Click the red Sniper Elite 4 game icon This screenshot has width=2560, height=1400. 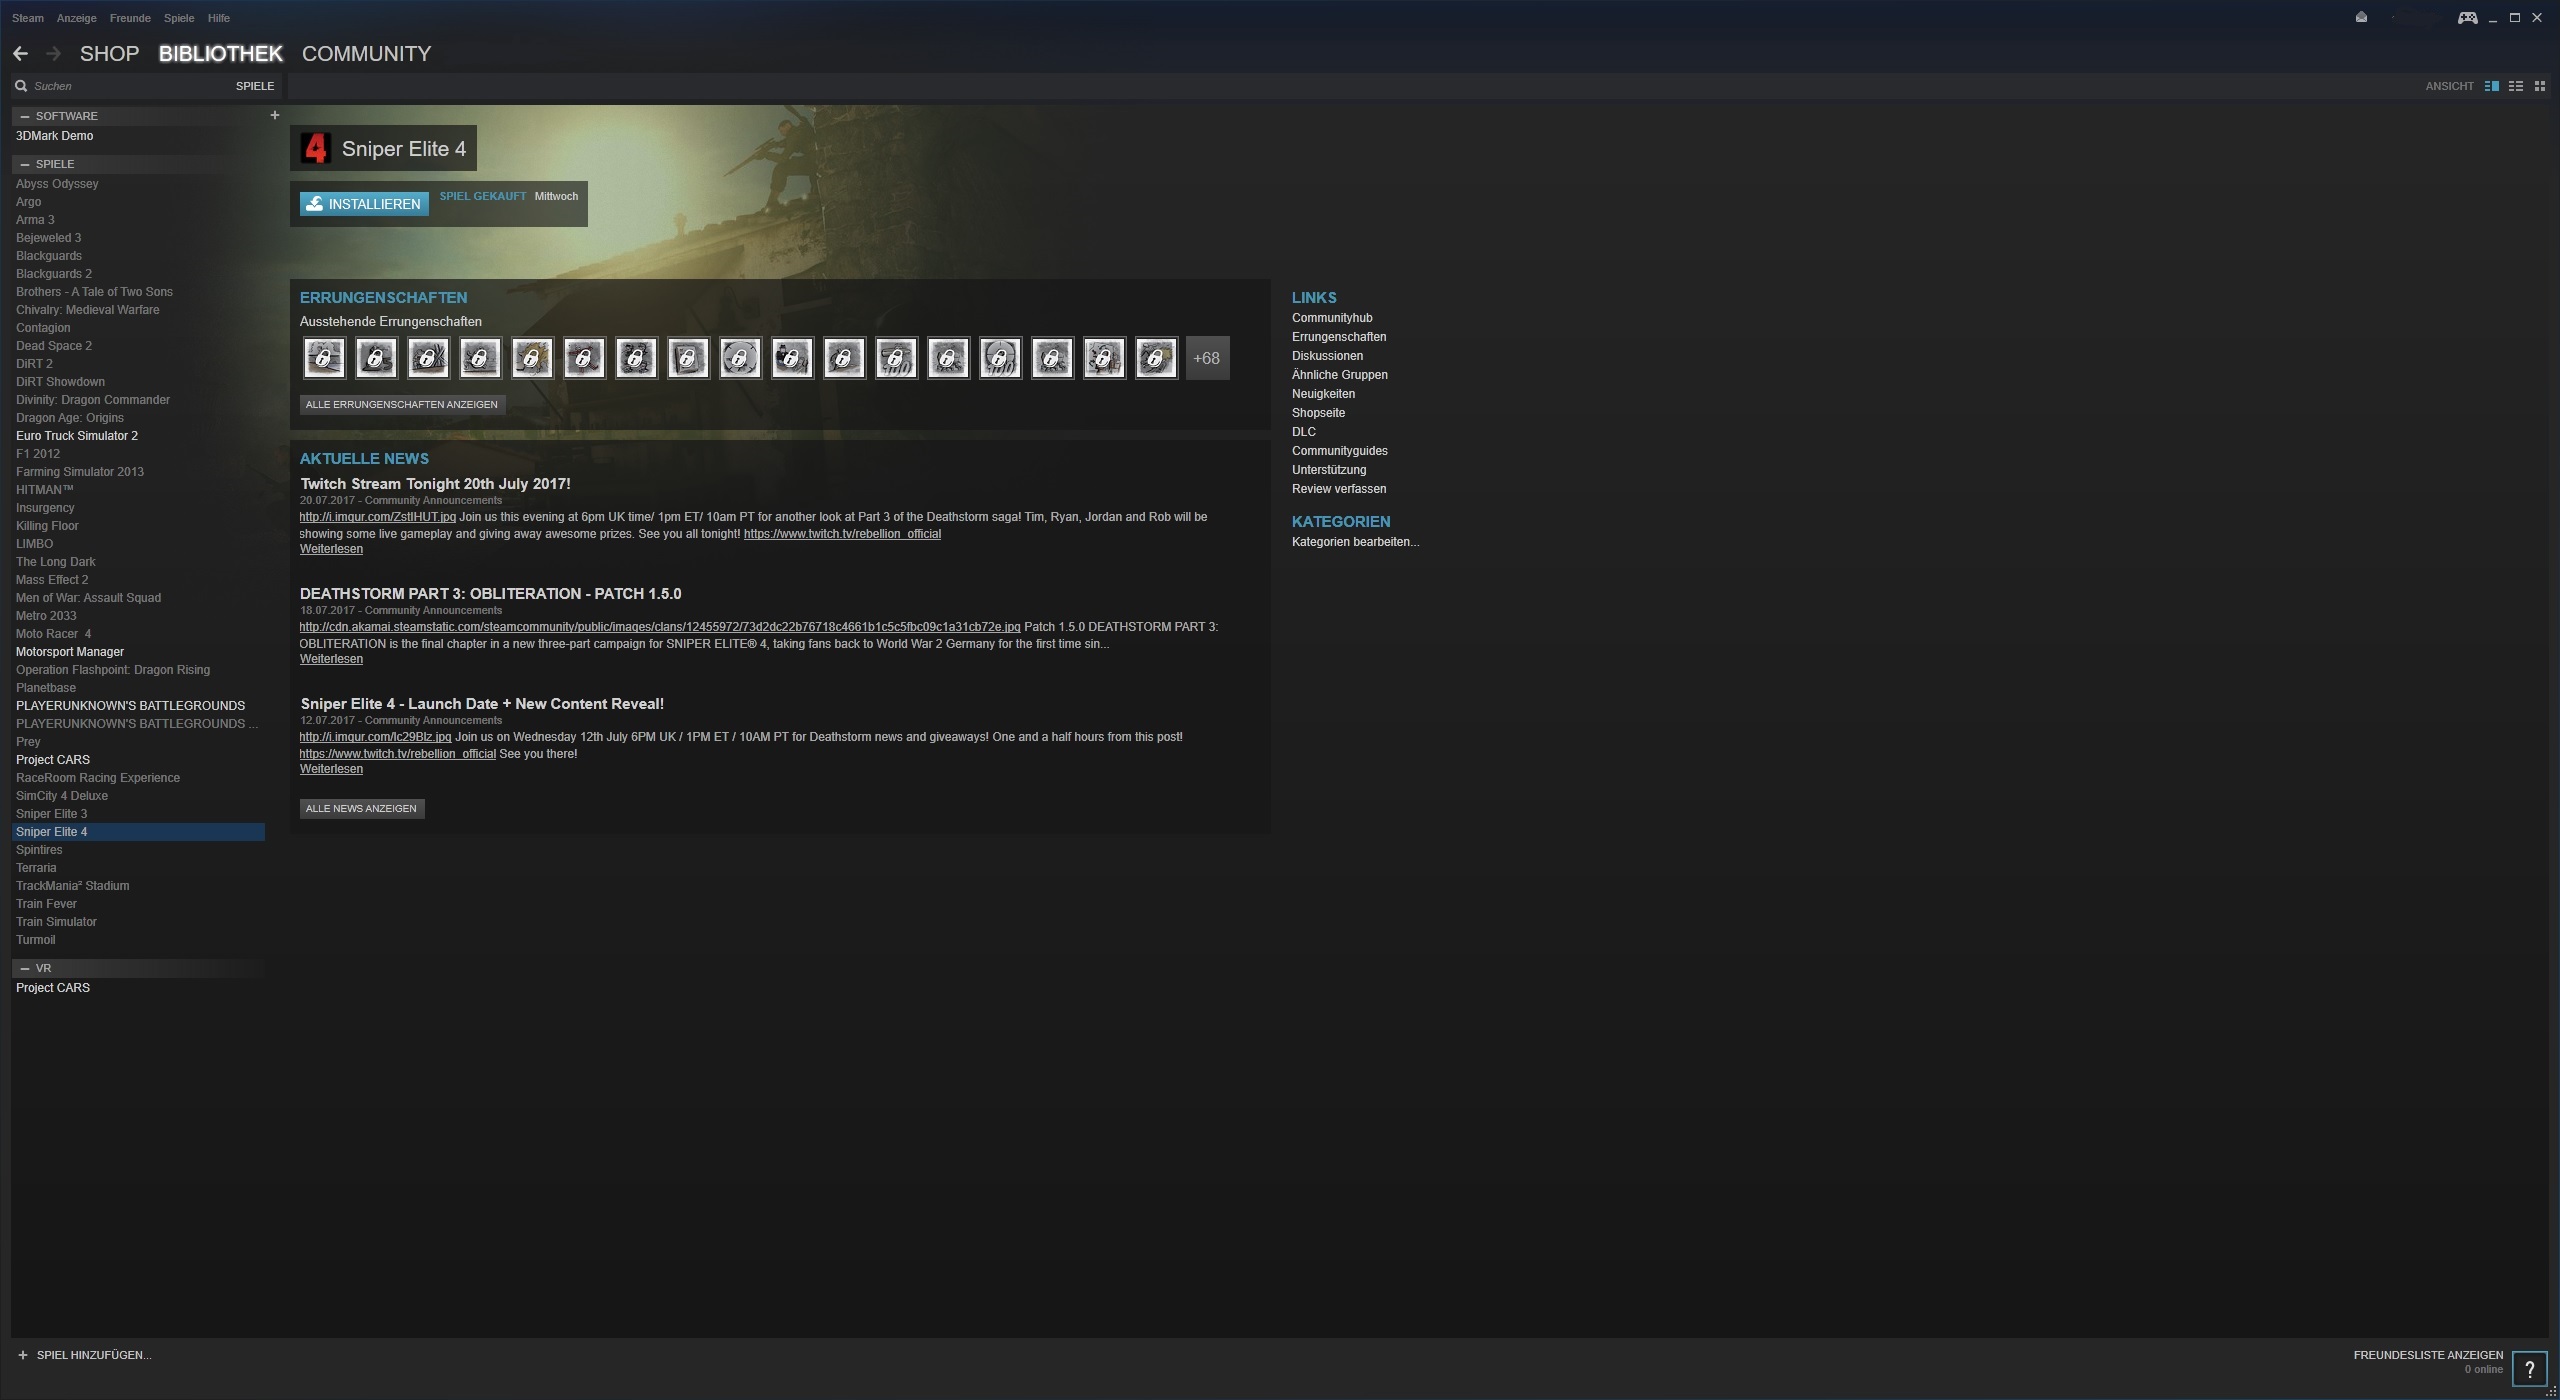point(315,148)
